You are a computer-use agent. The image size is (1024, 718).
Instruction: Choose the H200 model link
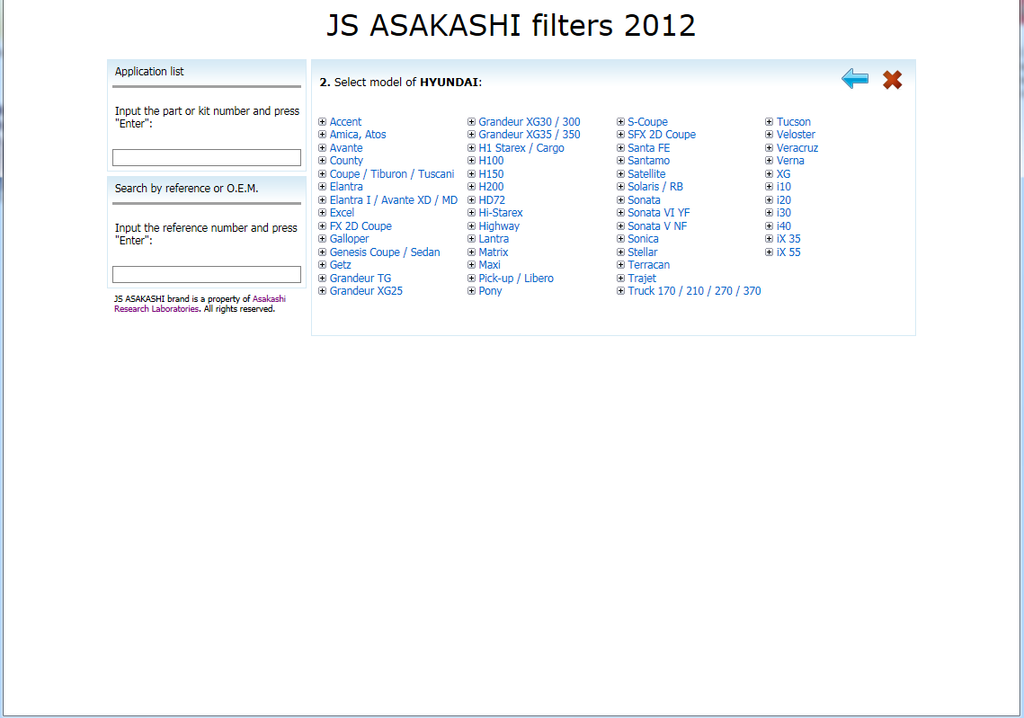[491, 187]
